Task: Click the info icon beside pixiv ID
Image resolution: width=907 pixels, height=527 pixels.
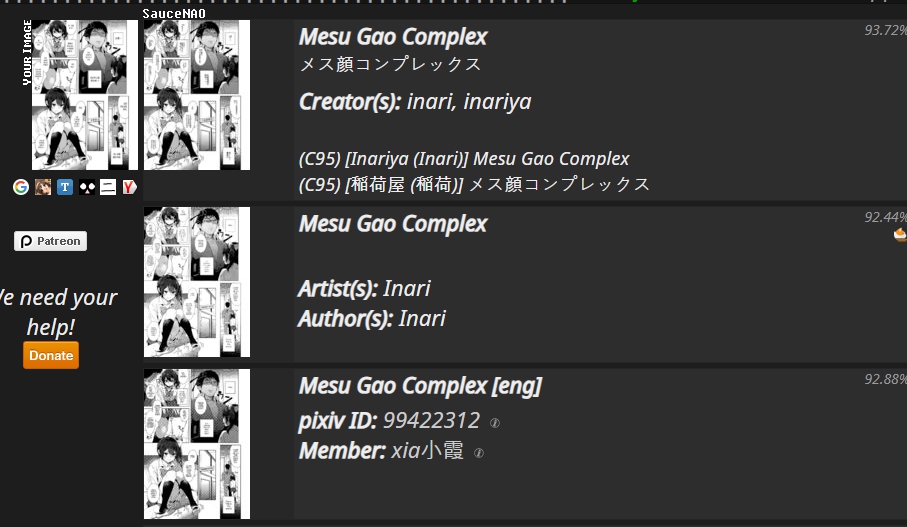Action: tap(495, 423)
